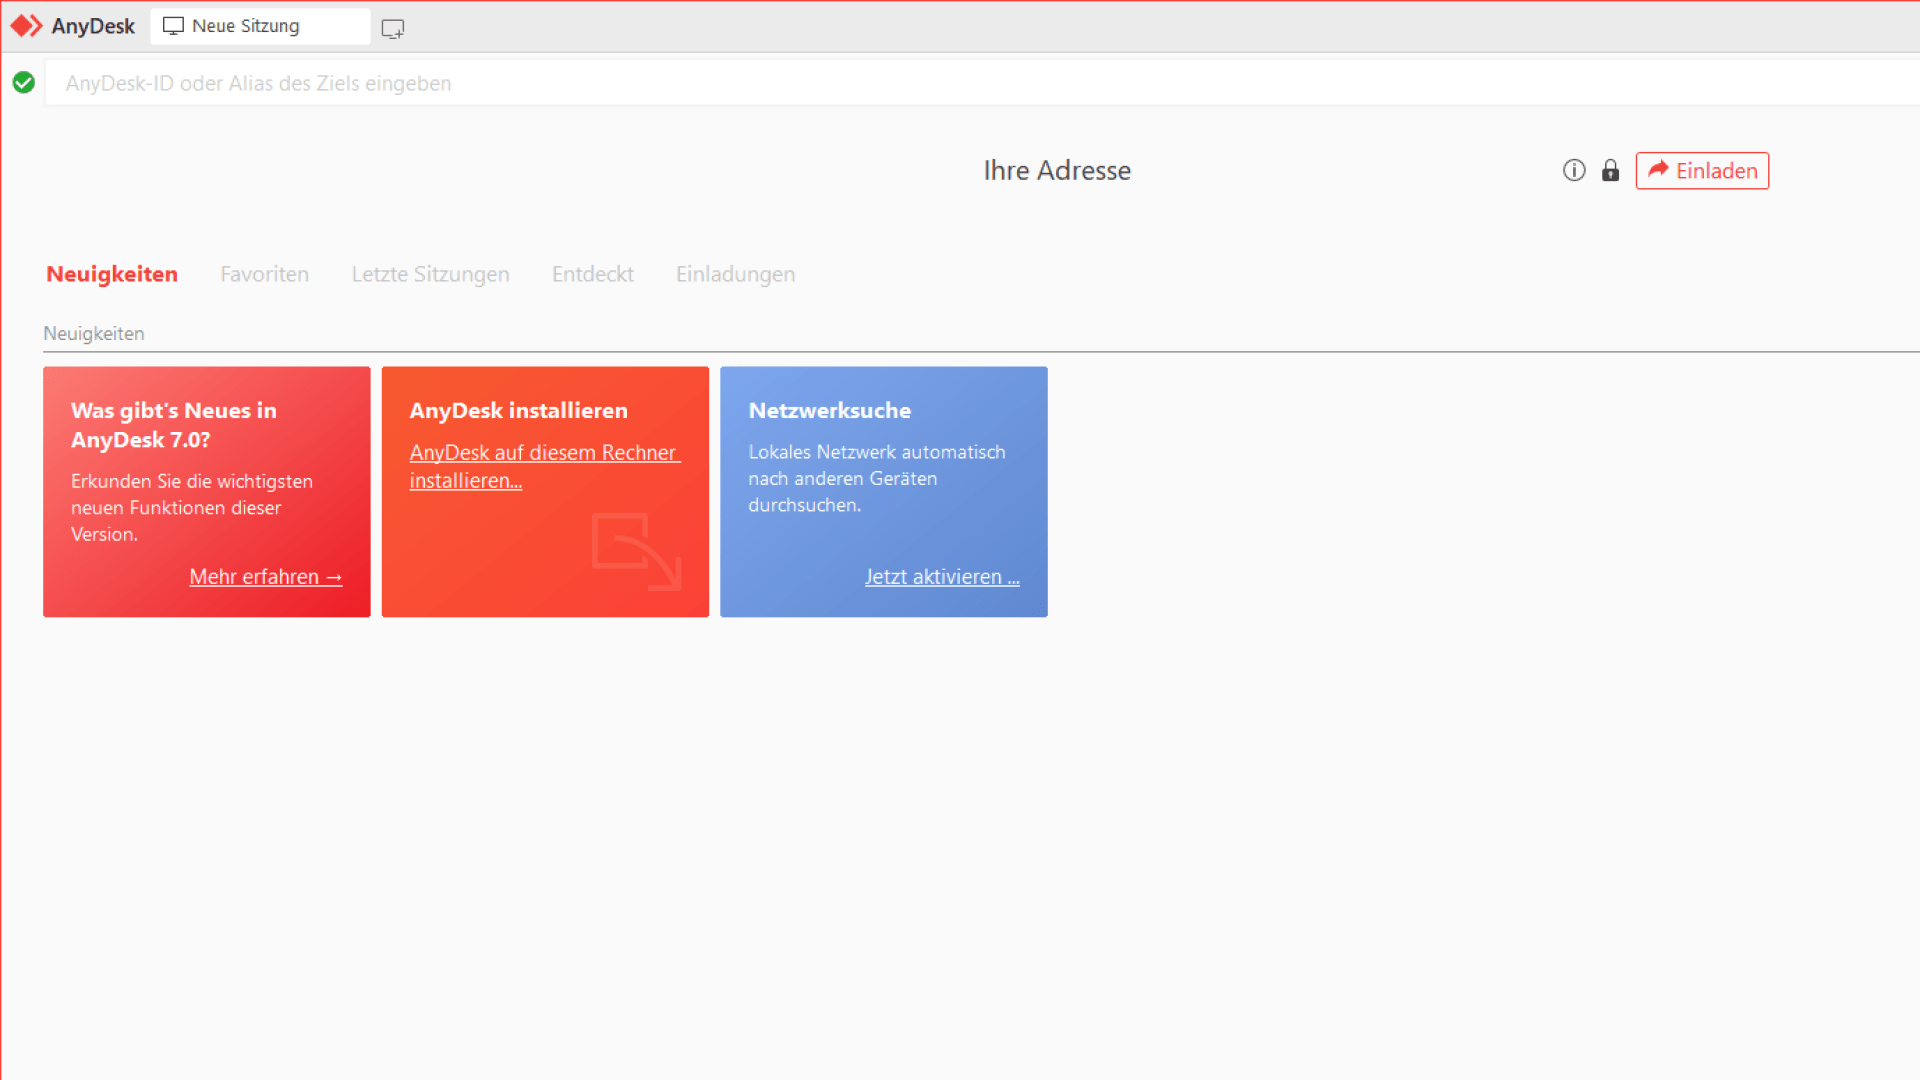The width and height of the screenshot is (1920, 1080).
Task: Select the Netzwerksuche card heading
Action: [x=830, y=410]
